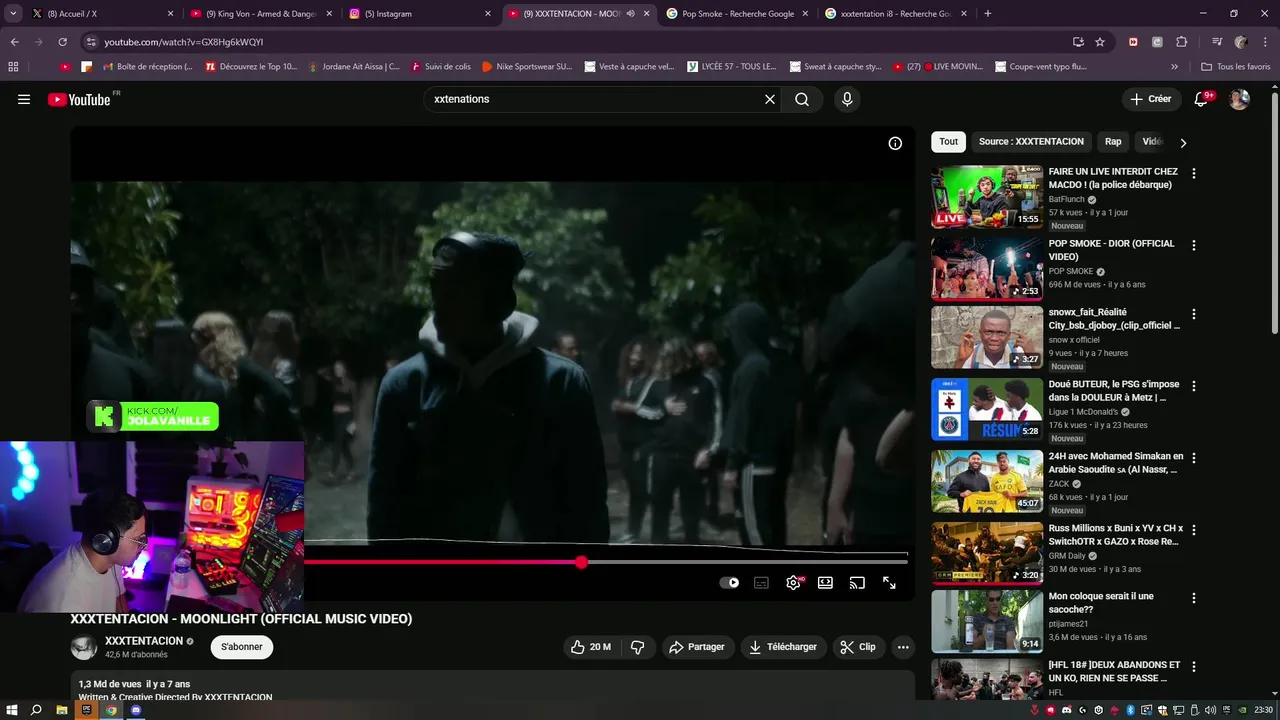This screenshot has width=1280, height=720.
Task: Click the red playhead on progress bar
Action: [x=581, y=562]
